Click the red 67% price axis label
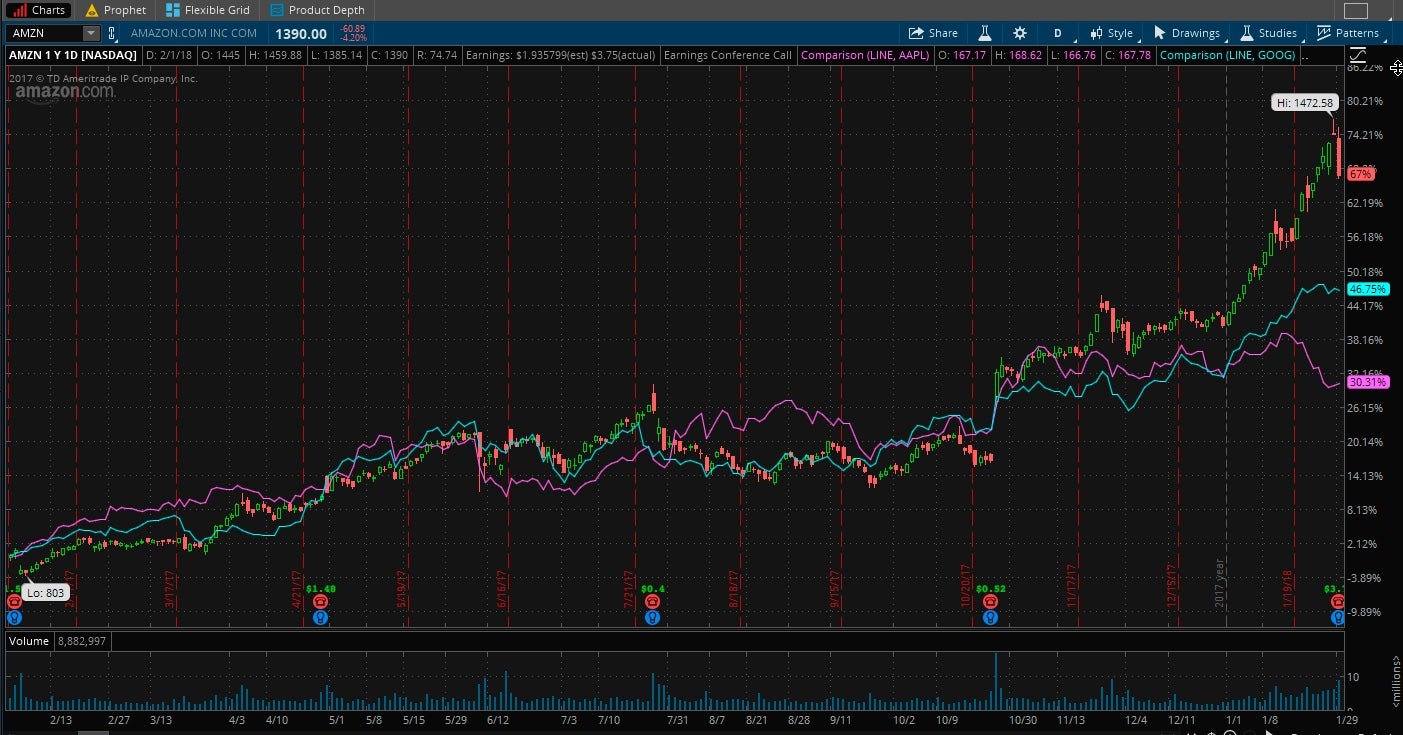The height and width of the screenshot is (735, 1403). (x=1360, y=174)
